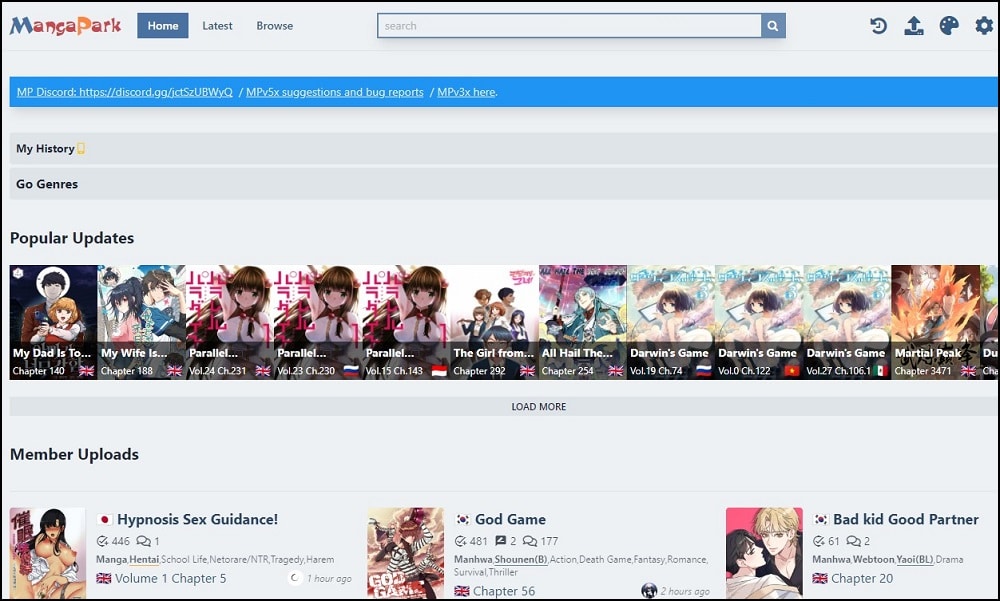Viewport: 1000px width, 601px height.
Task: Open Martial Peak Chapter 3471 cover
Action: (936, 322)
